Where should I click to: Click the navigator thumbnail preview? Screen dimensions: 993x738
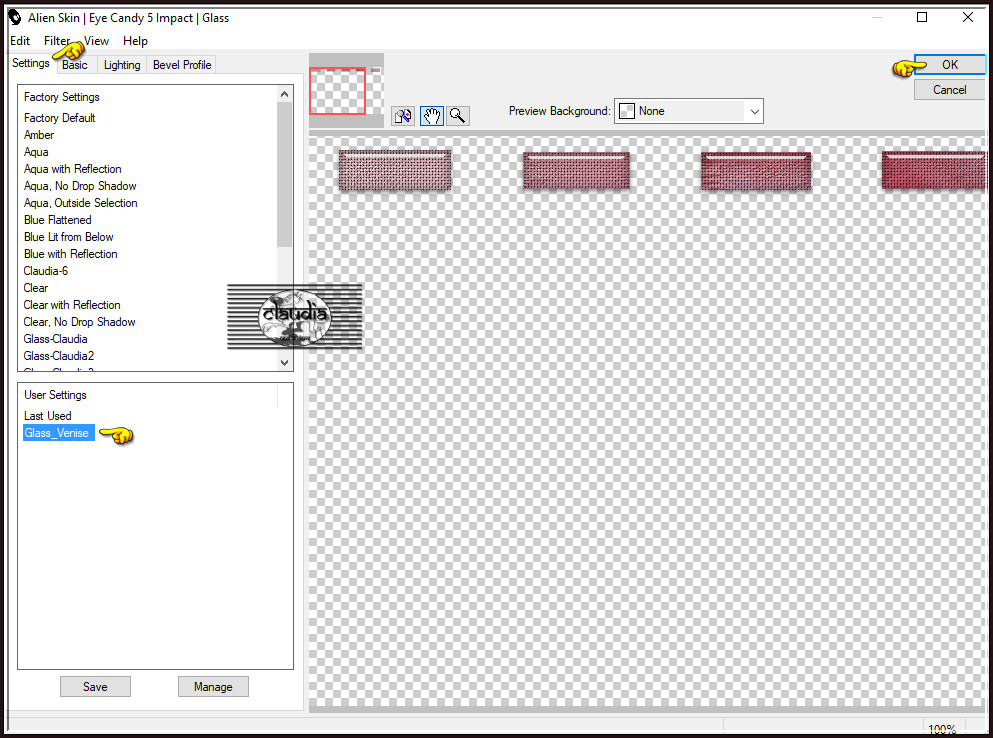coord(346,90)
